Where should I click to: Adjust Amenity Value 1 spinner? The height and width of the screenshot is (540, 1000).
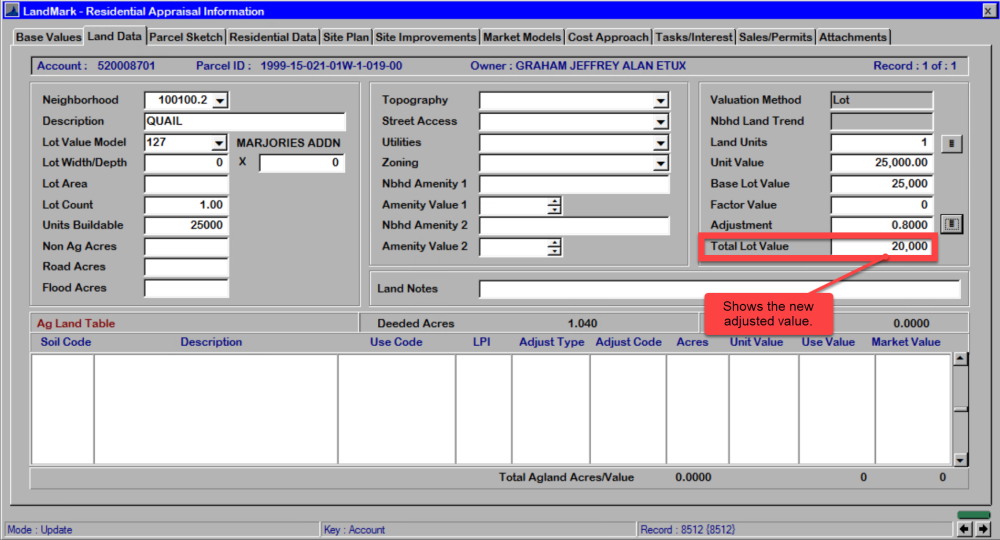(554, 205)
